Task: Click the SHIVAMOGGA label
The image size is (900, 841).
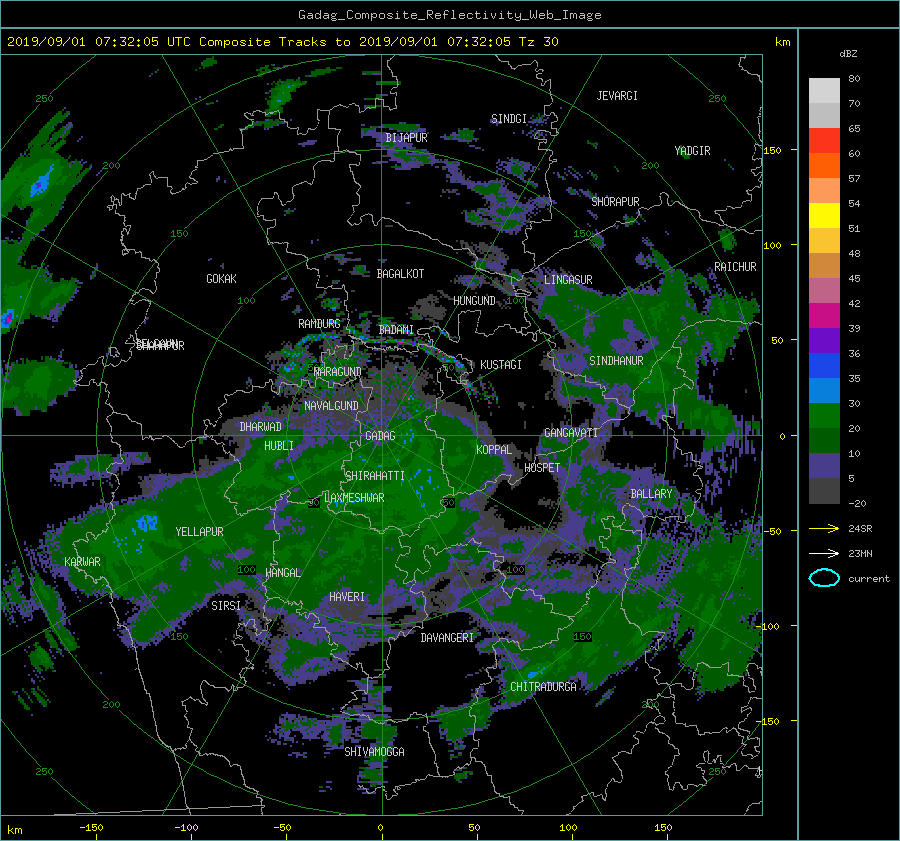Action: tap(374, 752)
